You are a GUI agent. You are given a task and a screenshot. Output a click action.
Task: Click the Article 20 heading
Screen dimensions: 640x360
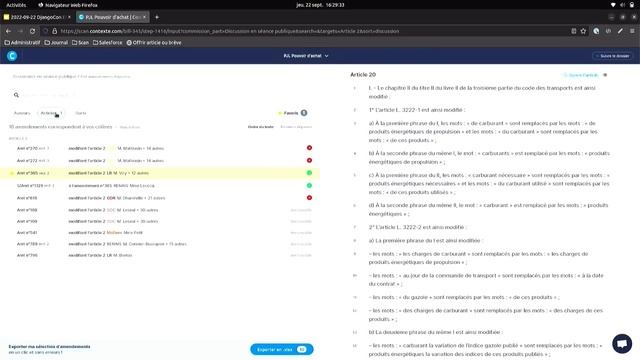click(x=363, y=75)
